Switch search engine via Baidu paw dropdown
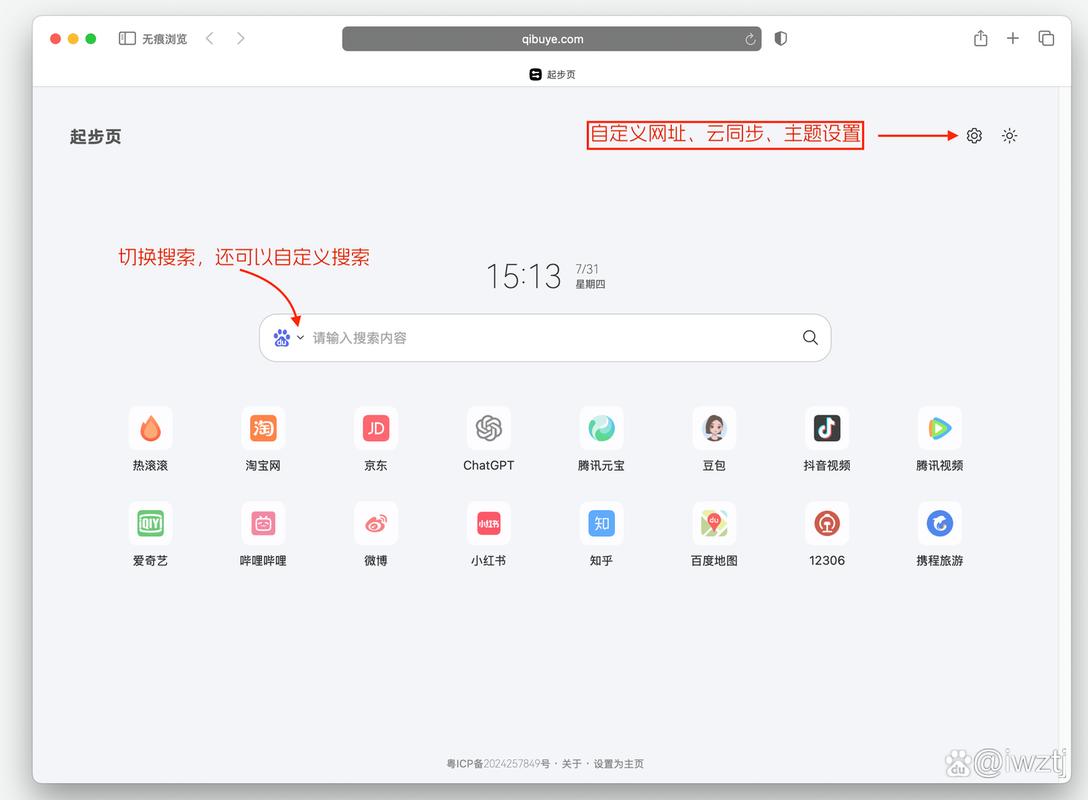The image size is (1088, 800). [x=288, y=338]
